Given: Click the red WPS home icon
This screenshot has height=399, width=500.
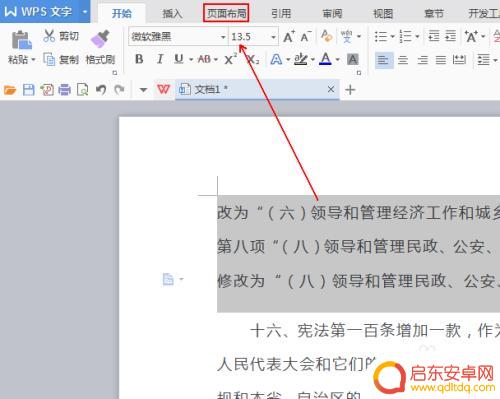Looking at the screenshot, I should 163,89.
